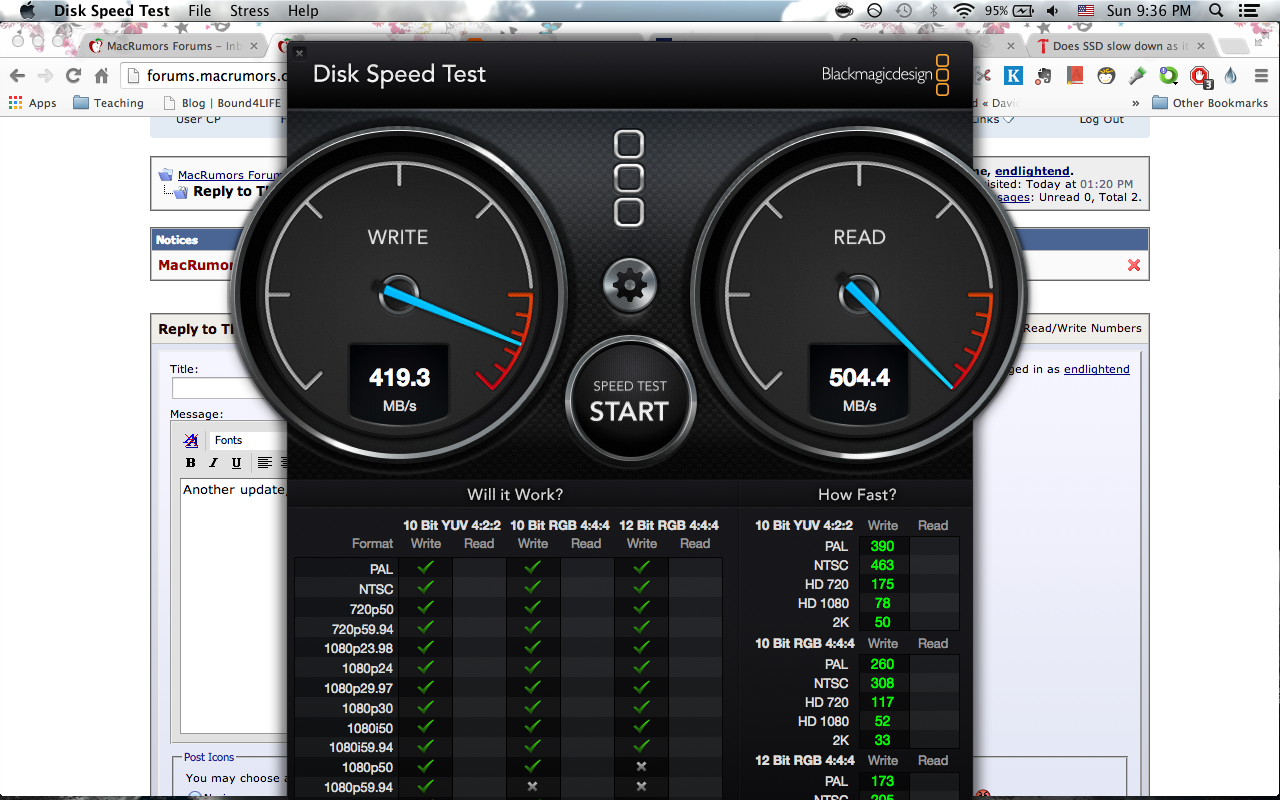Open the US flag input source menu
This screenshot has width=1280, height=800.
click(1086, 11)
